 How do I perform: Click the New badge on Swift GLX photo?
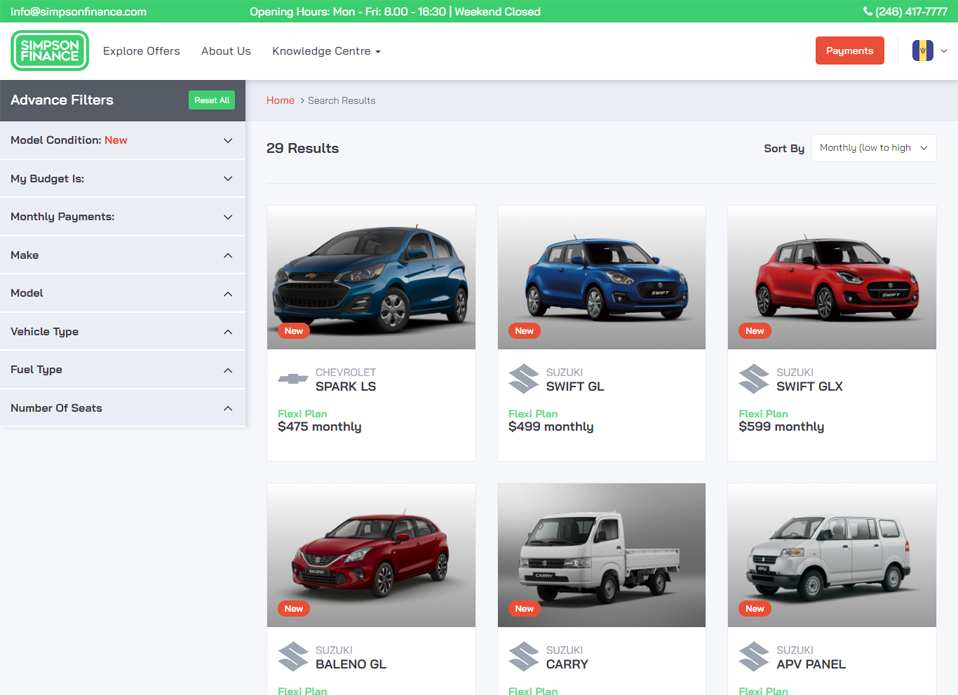[755, 330]
